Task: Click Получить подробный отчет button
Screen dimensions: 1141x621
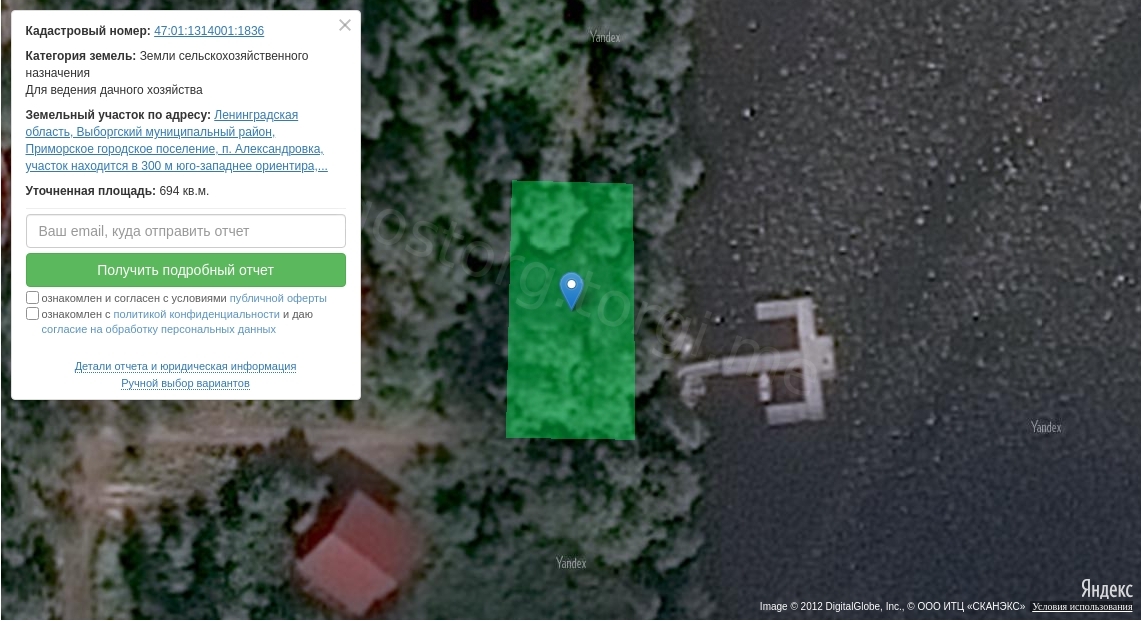Action: coord(186,270)
